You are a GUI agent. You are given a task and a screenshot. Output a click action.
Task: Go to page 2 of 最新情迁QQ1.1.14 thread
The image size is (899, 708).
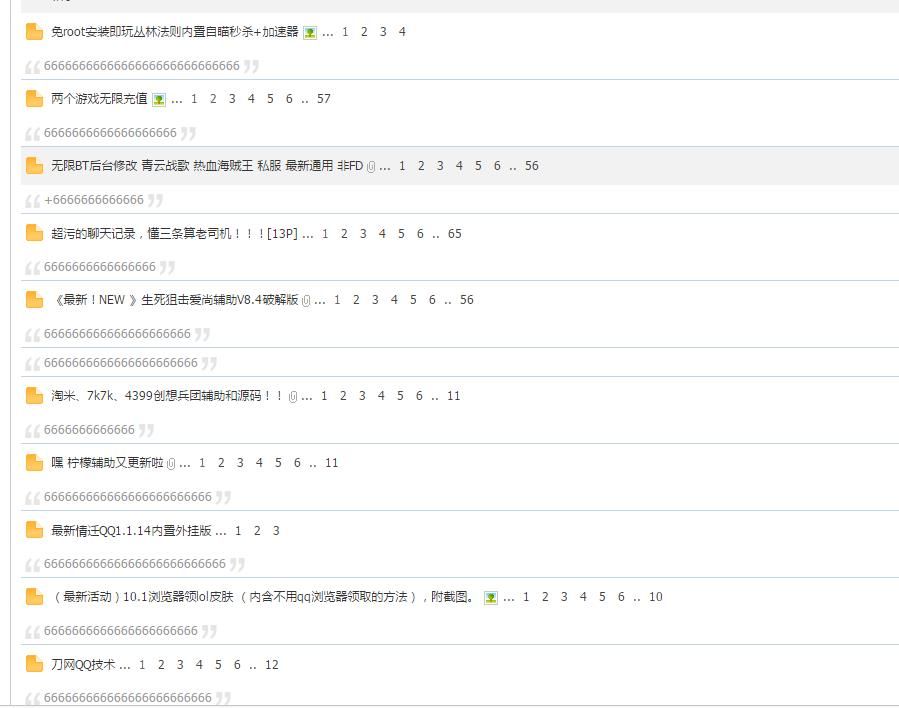click(x=257, y=531)
